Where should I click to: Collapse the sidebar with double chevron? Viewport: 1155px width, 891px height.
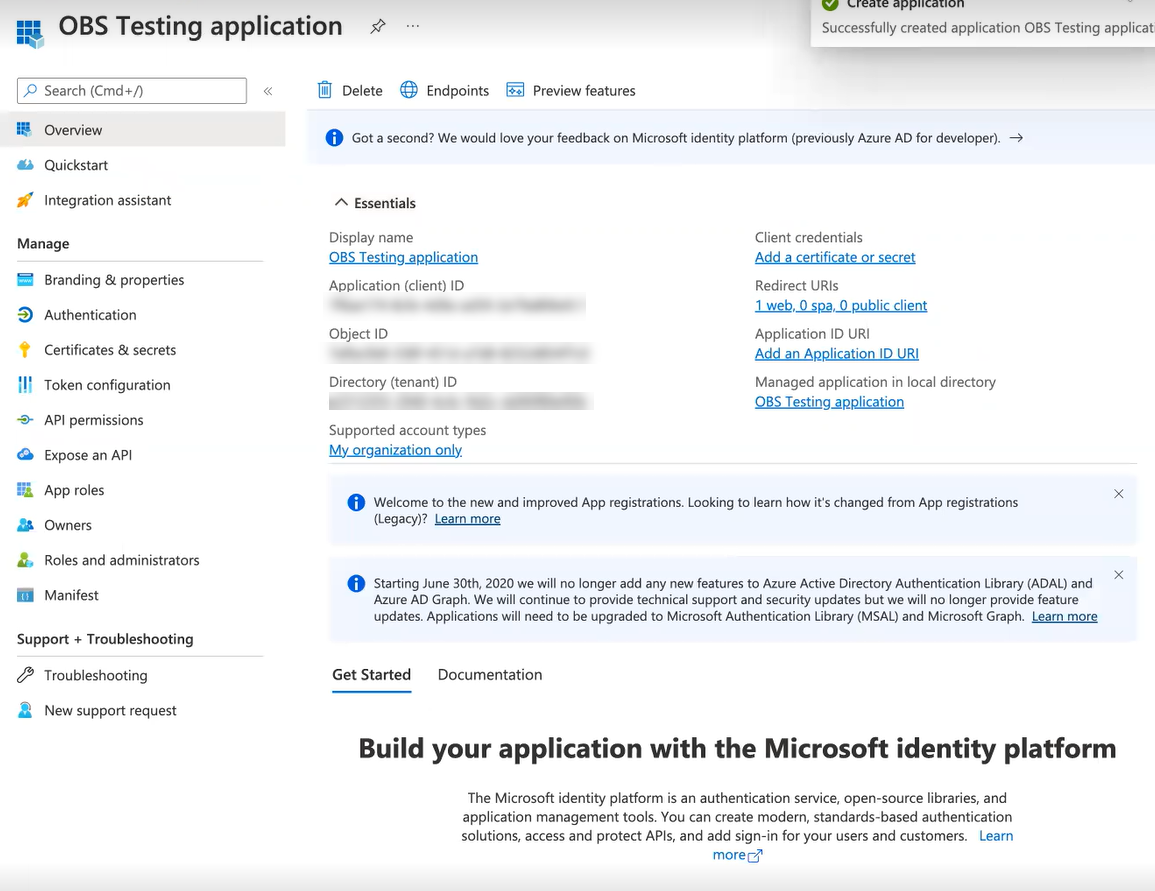click(268, 91)
